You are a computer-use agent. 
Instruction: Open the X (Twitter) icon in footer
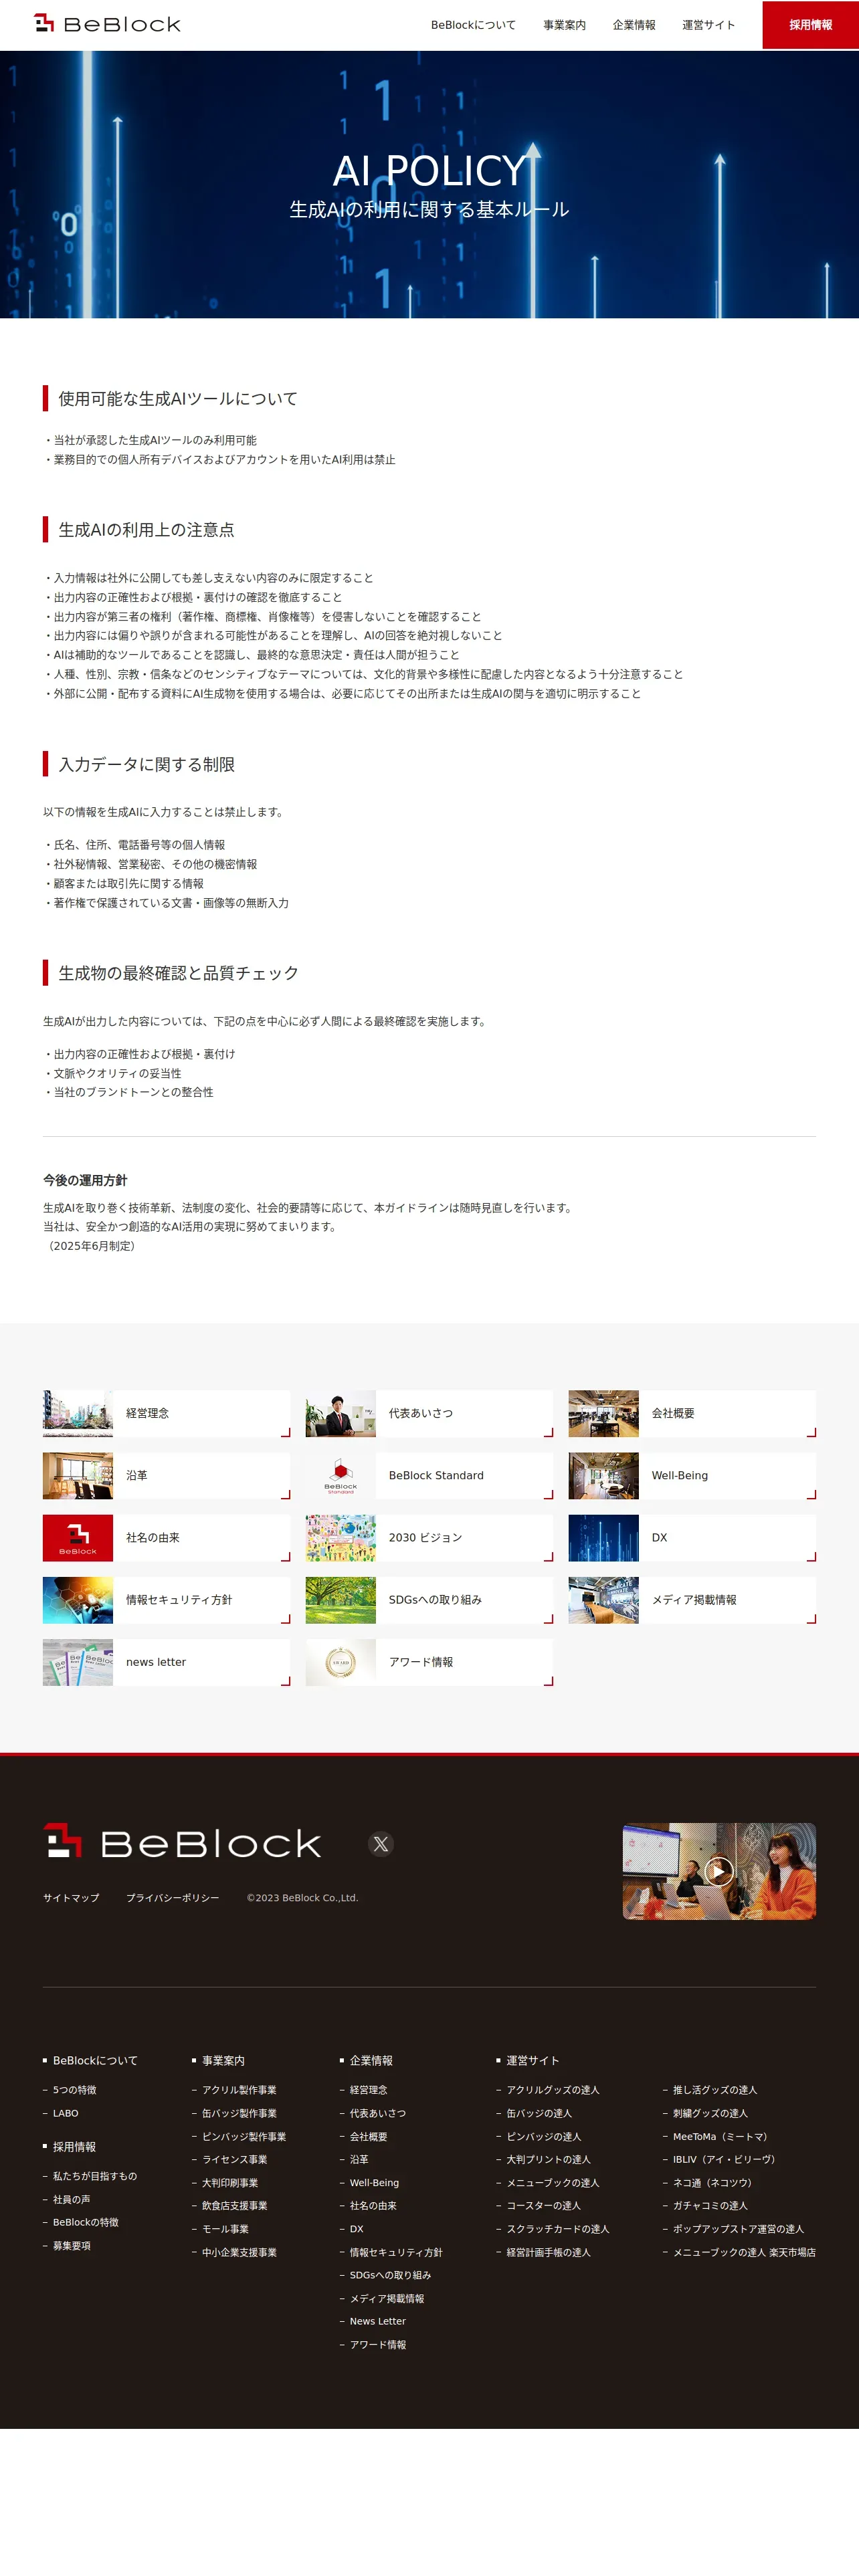(x=381, y=1844)
